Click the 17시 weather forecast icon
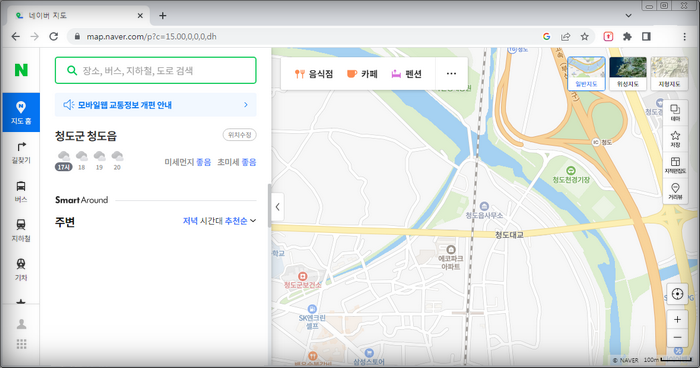The height and width of the screenshot is (368, 700). click(x=64, y=161)
